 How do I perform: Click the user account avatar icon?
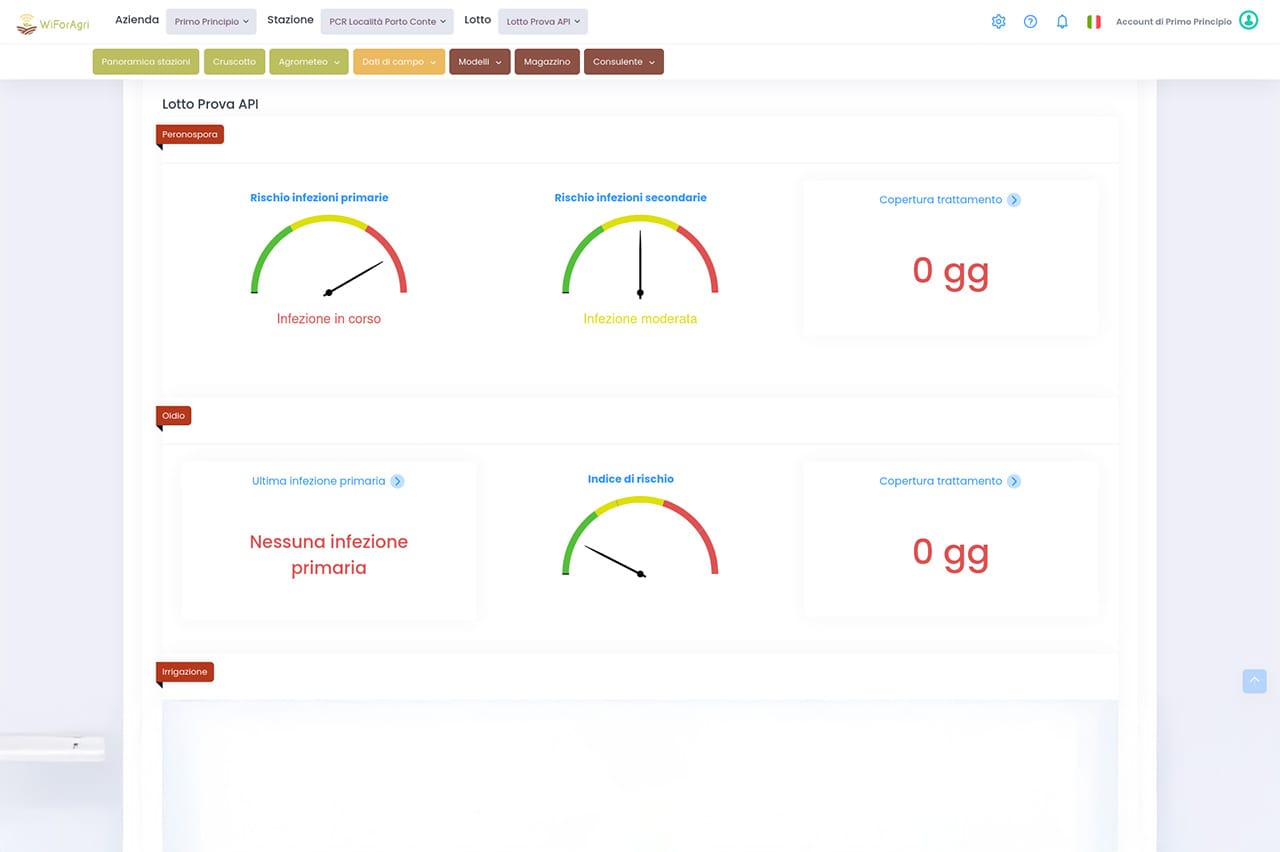(1248, 21)
